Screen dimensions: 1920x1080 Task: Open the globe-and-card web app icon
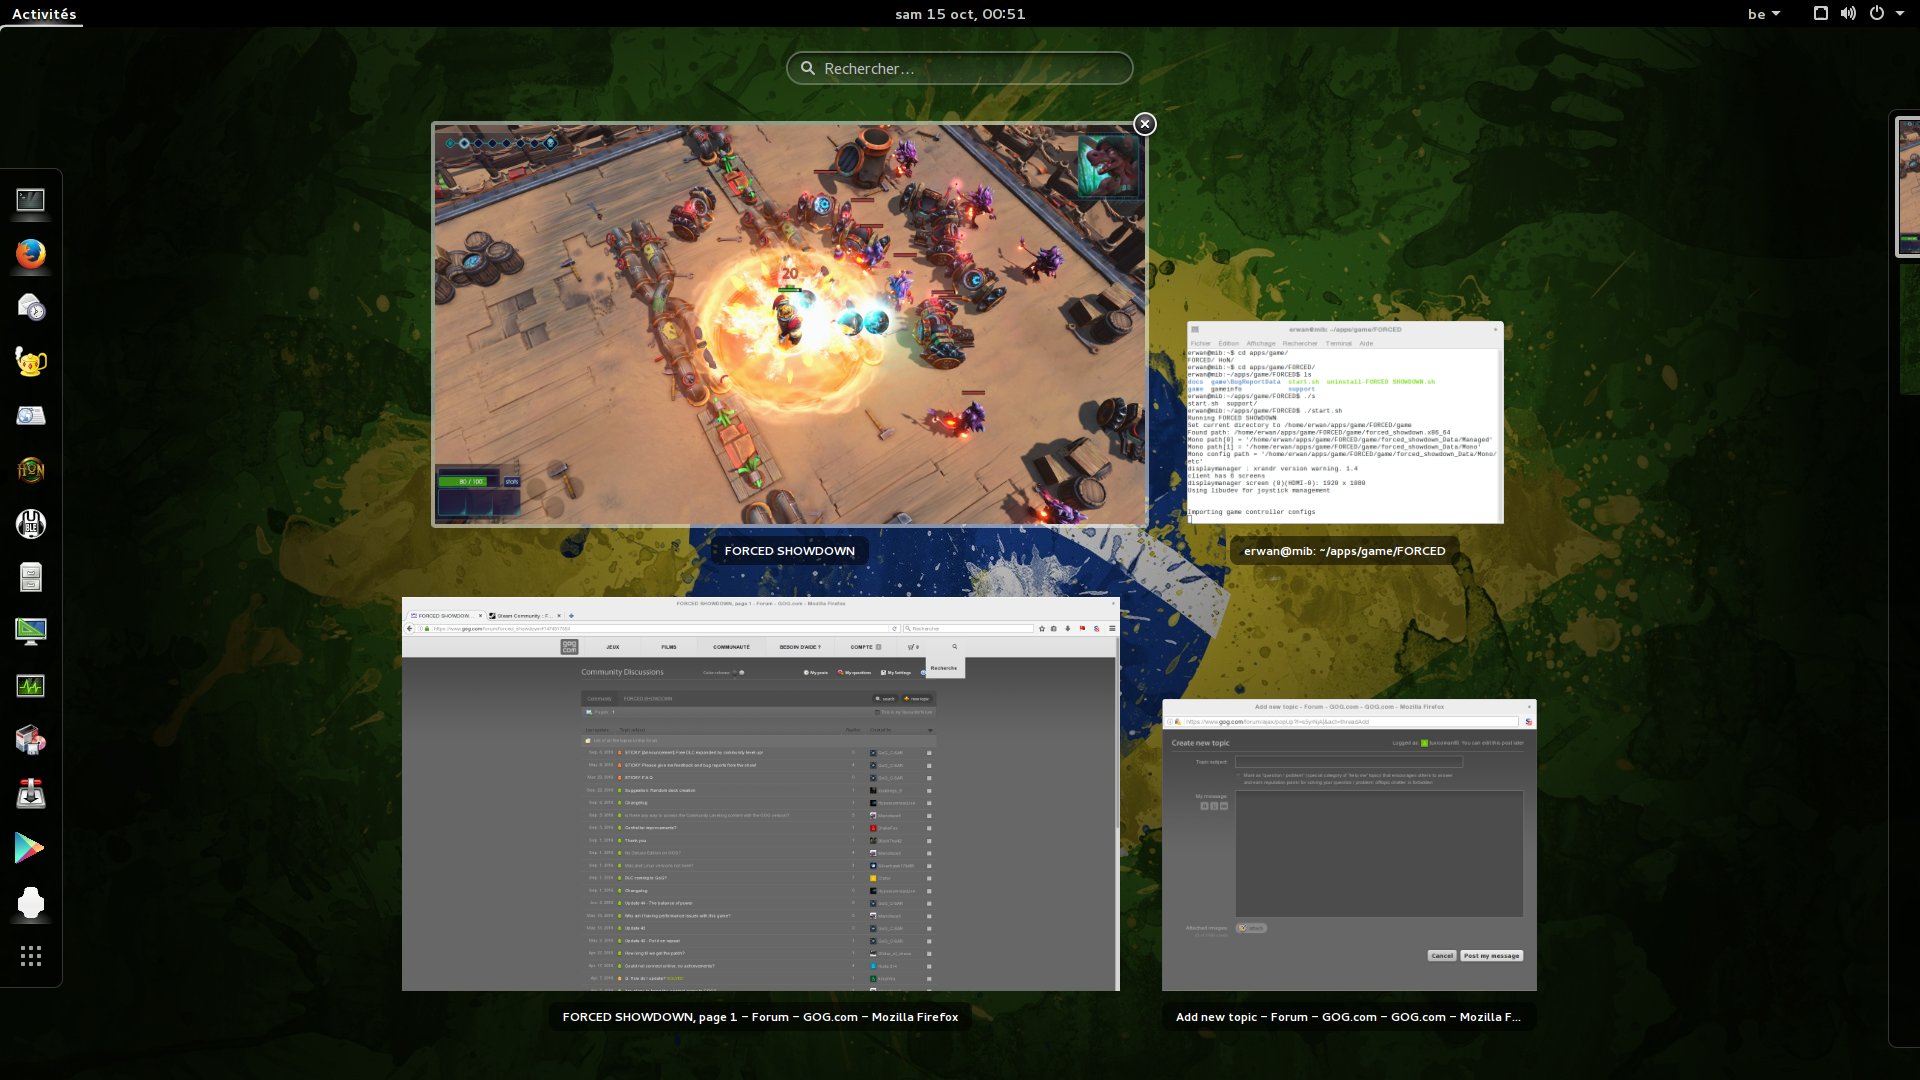[x=31, y=415]
